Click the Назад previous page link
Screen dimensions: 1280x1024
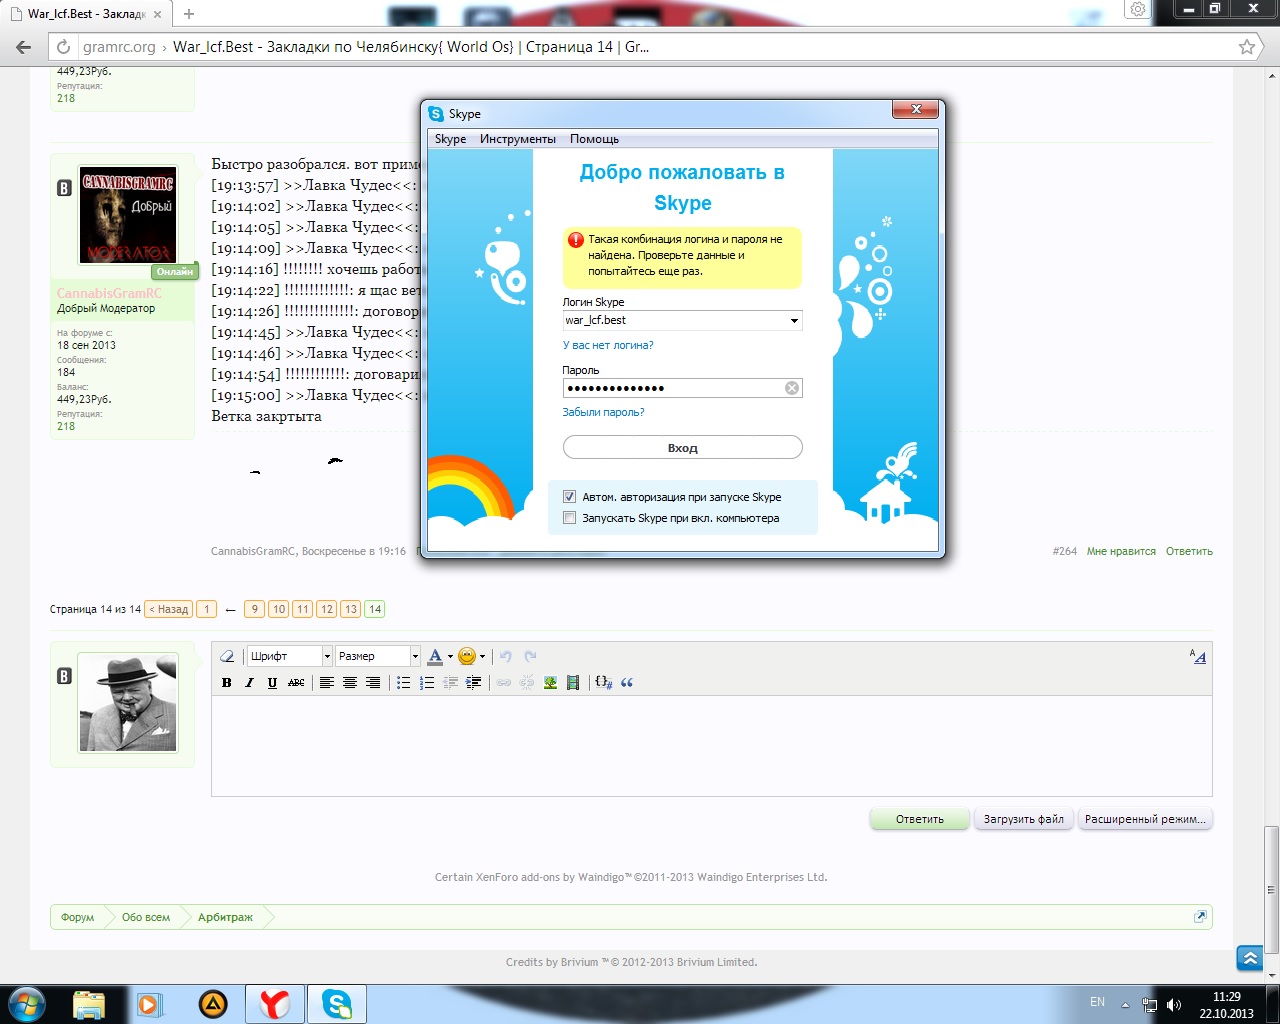pos(168,609)
